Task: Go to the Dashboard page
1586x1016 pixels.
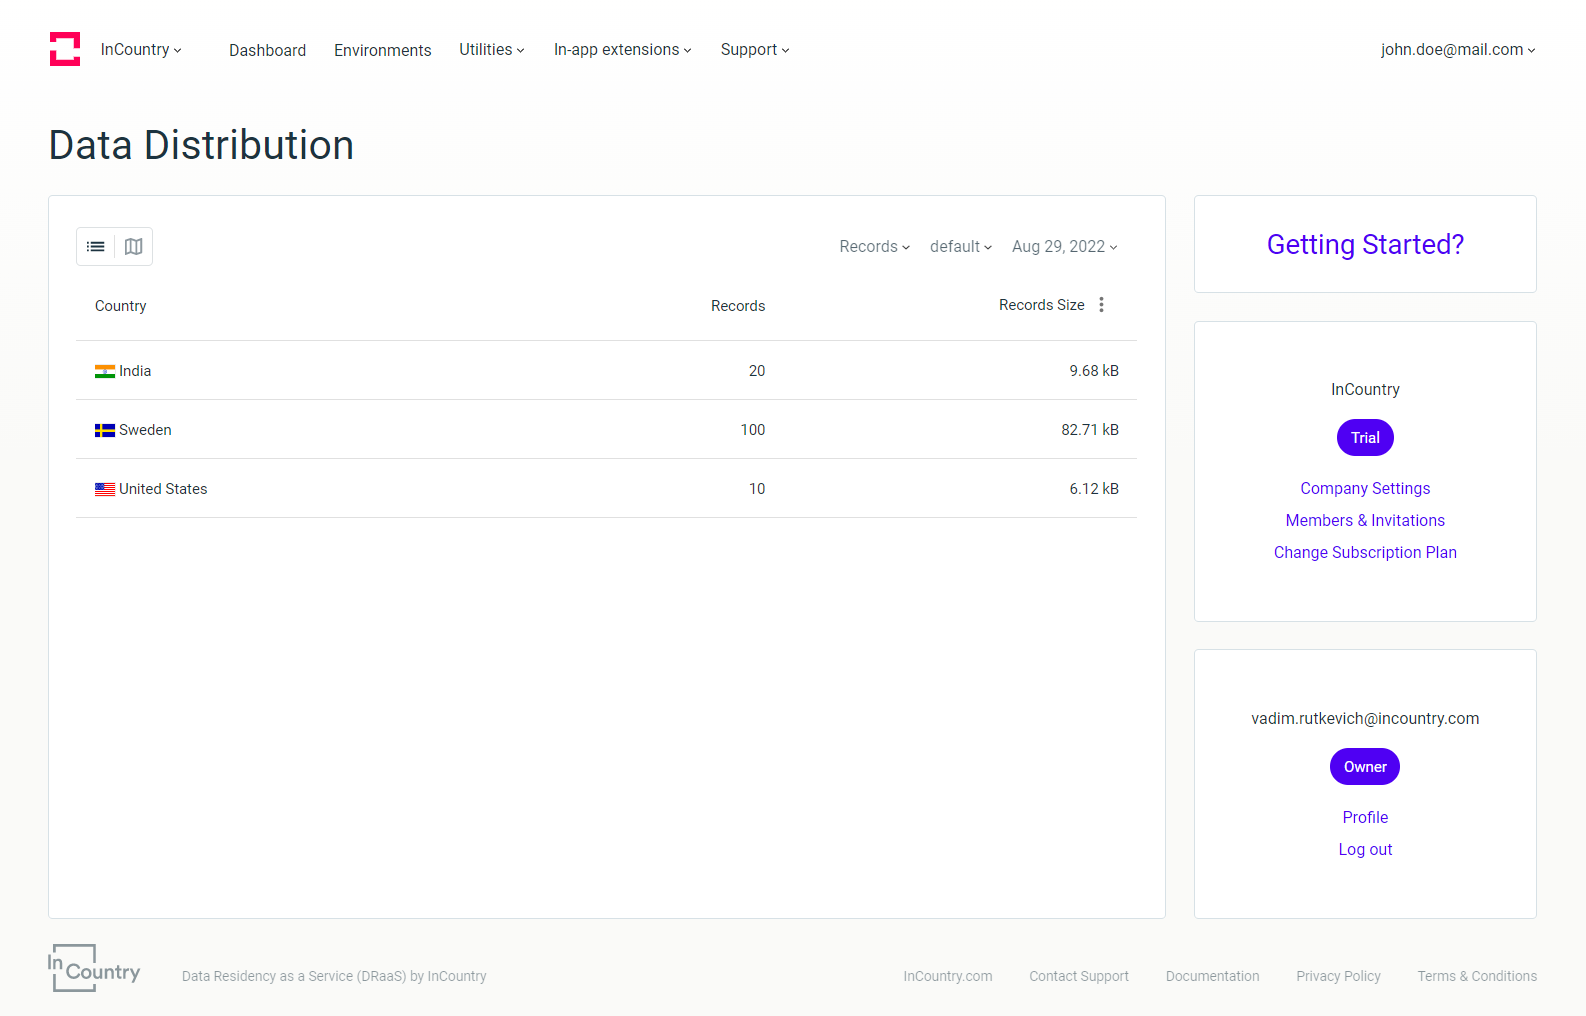Action: click(x=267, y=51)
